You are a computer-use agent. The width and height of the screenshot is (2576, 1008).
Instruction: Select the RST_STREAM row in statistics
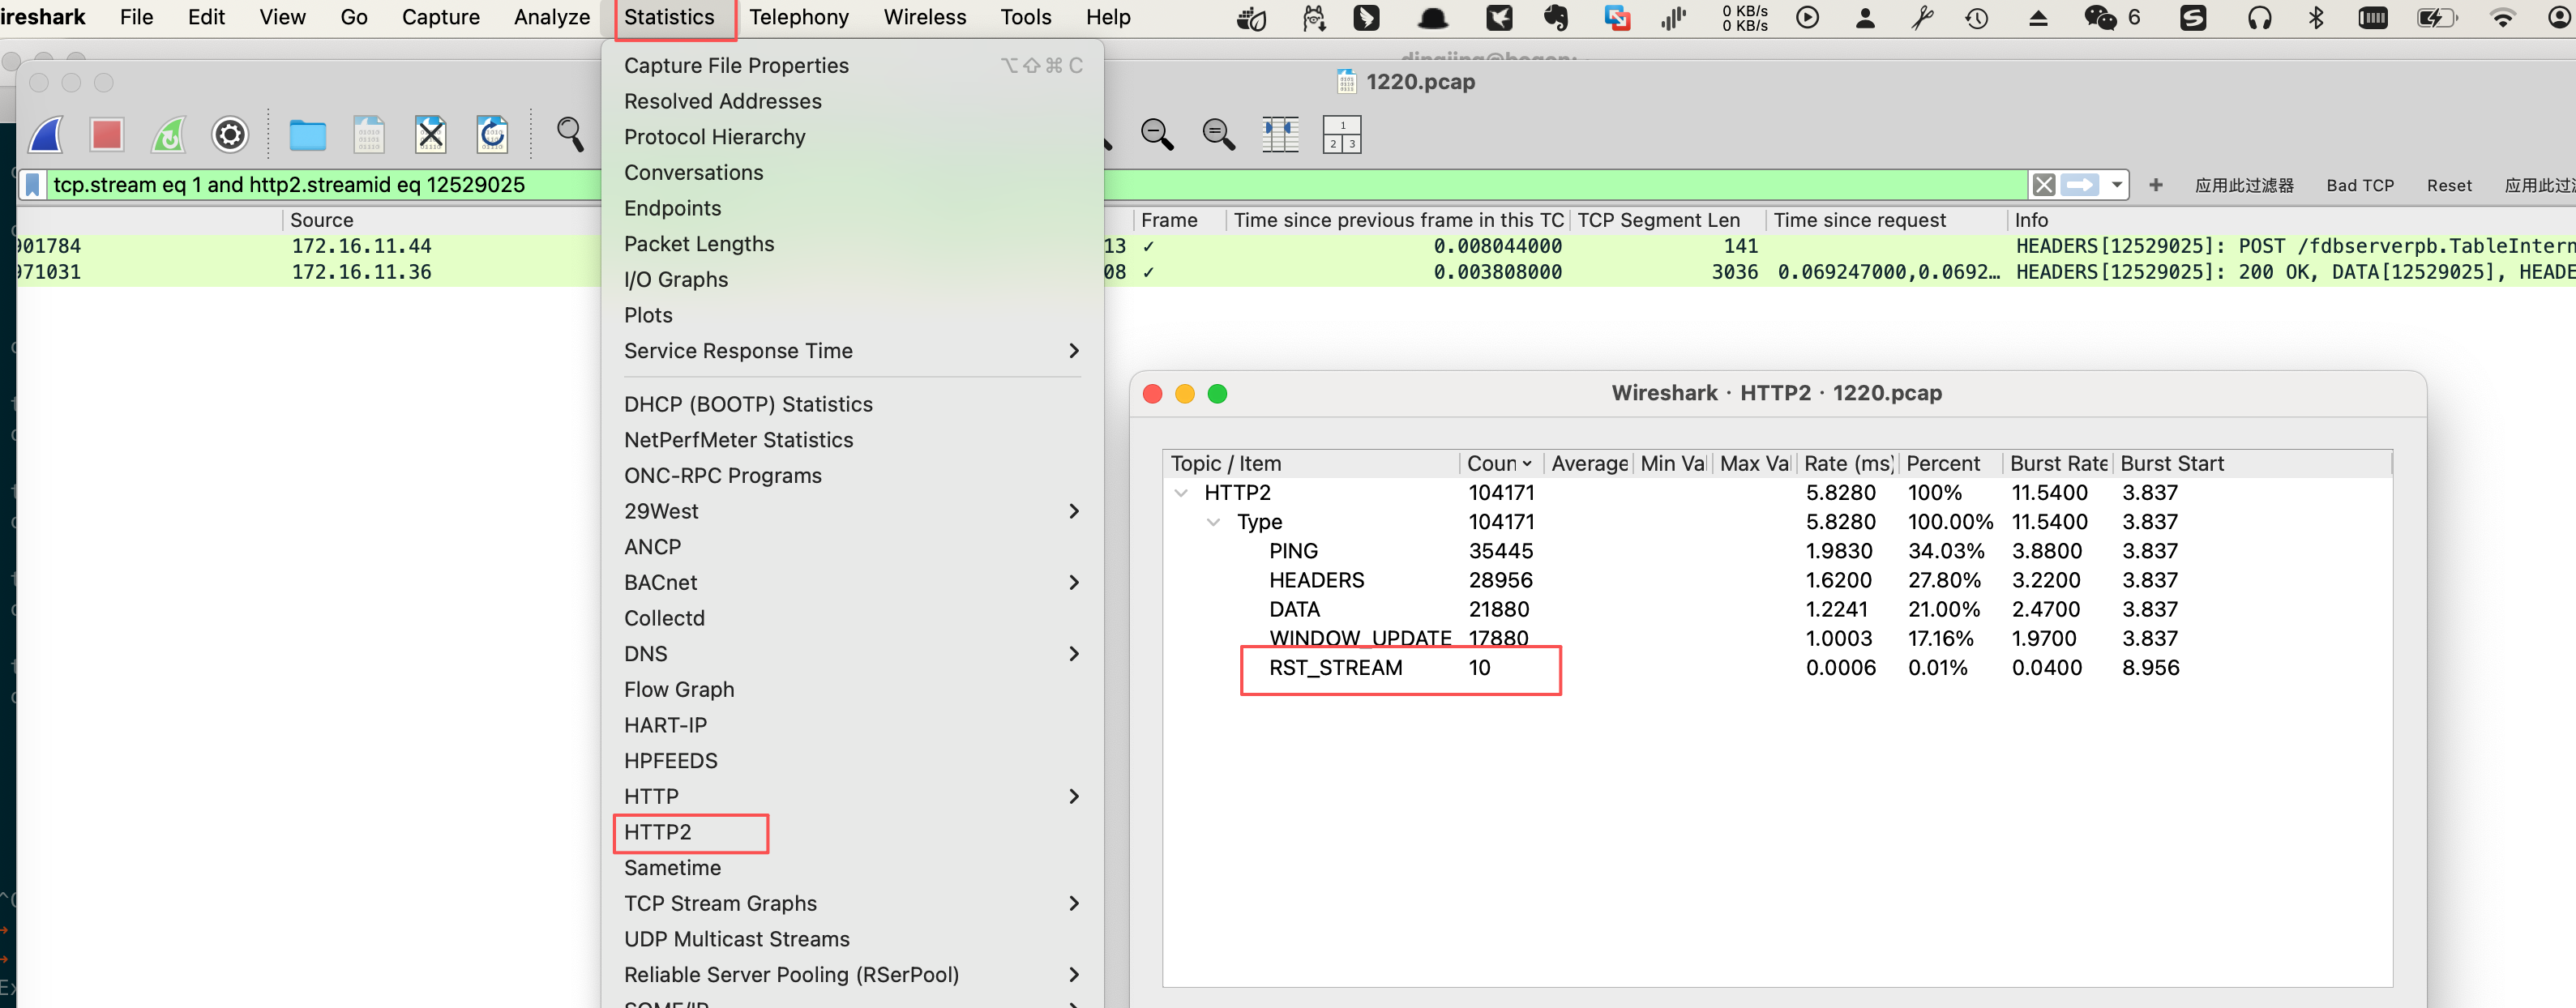pyautogui.click(x=1335, y=668)
